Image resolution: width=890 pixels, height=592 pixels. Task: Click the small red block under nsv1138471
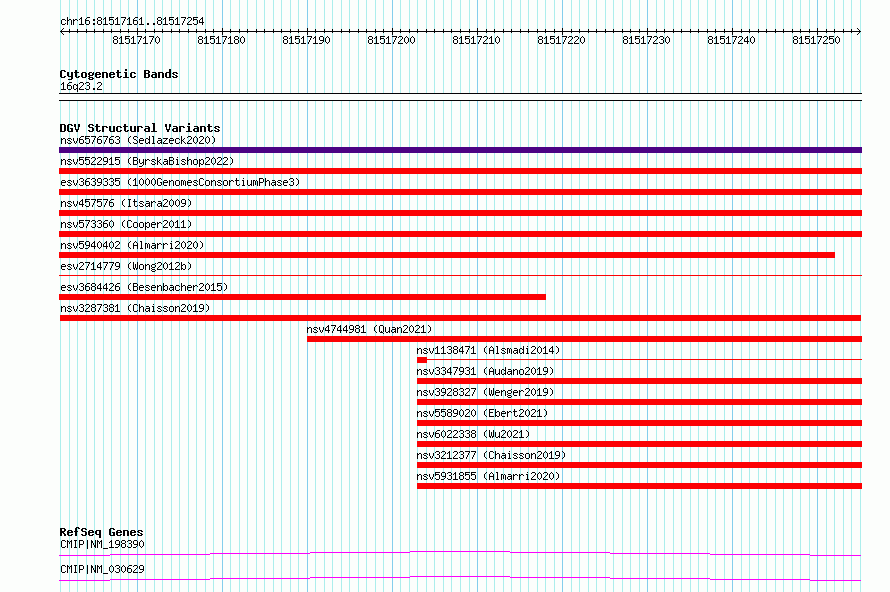coord(422,360)
